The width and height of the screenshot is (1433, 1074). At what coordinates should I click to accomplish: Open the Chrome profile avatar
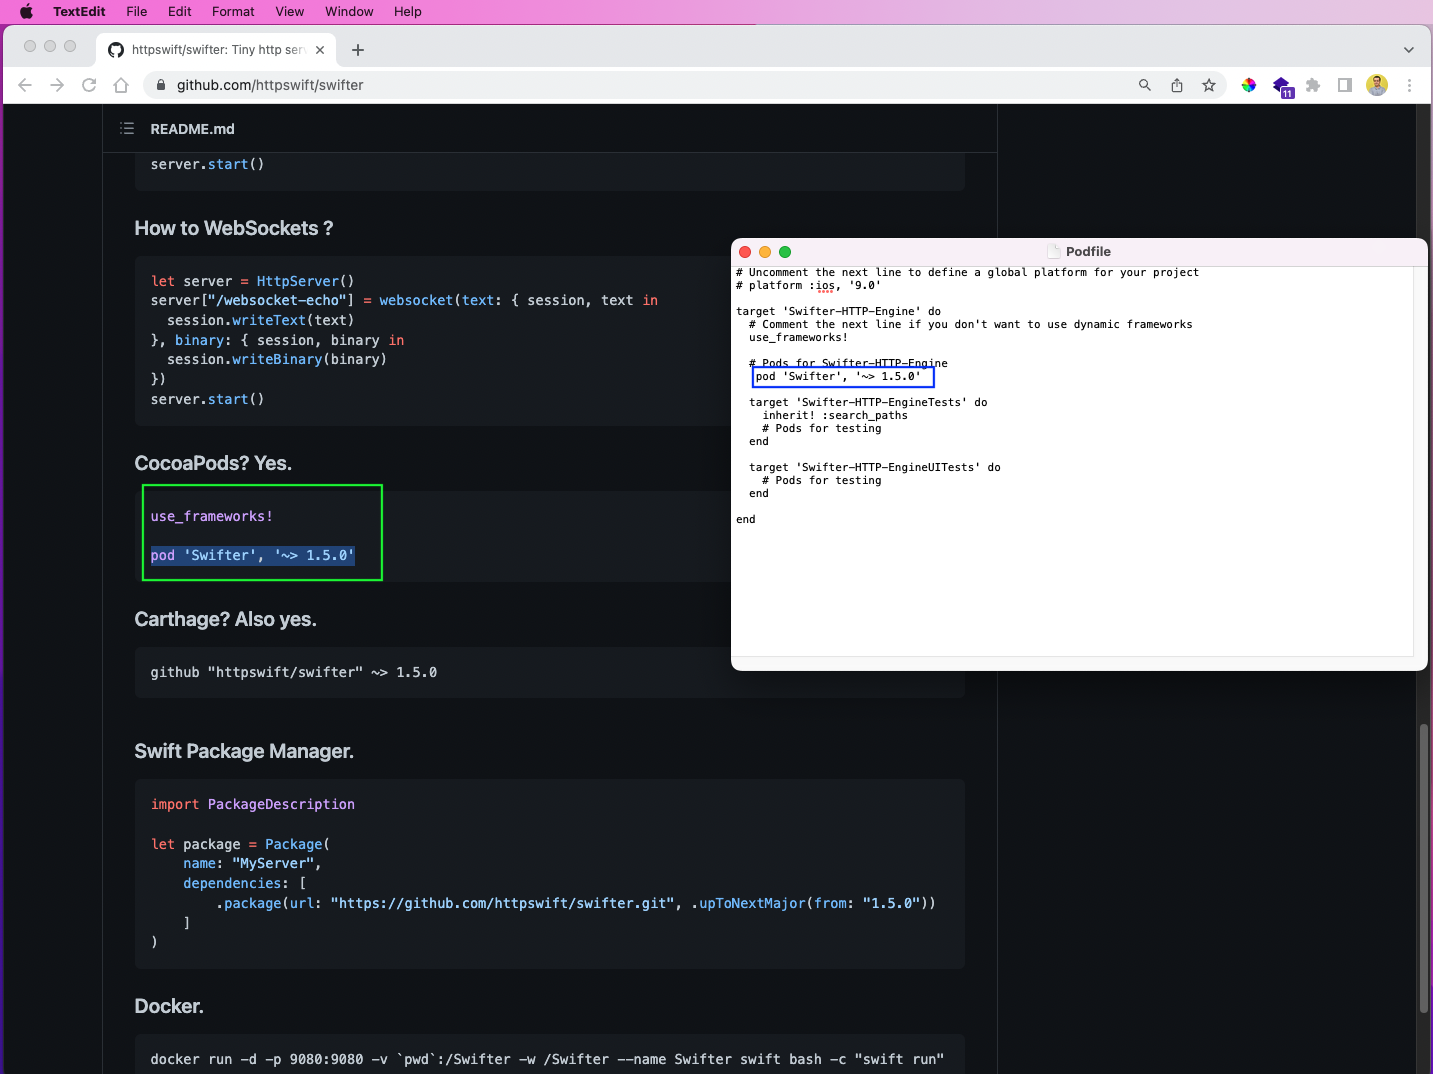[x=1377, y=85]
